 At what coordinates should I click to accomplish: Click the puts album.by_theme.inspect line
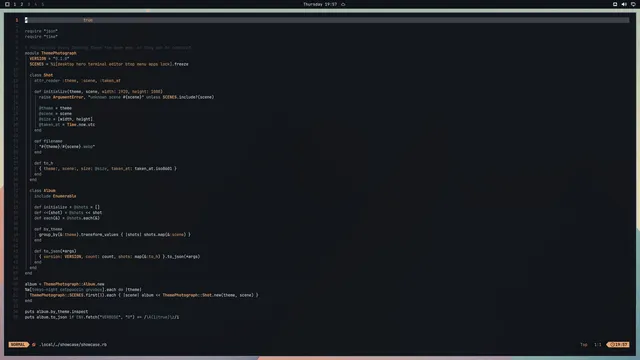pyautogui.click(x=56, y=312)
